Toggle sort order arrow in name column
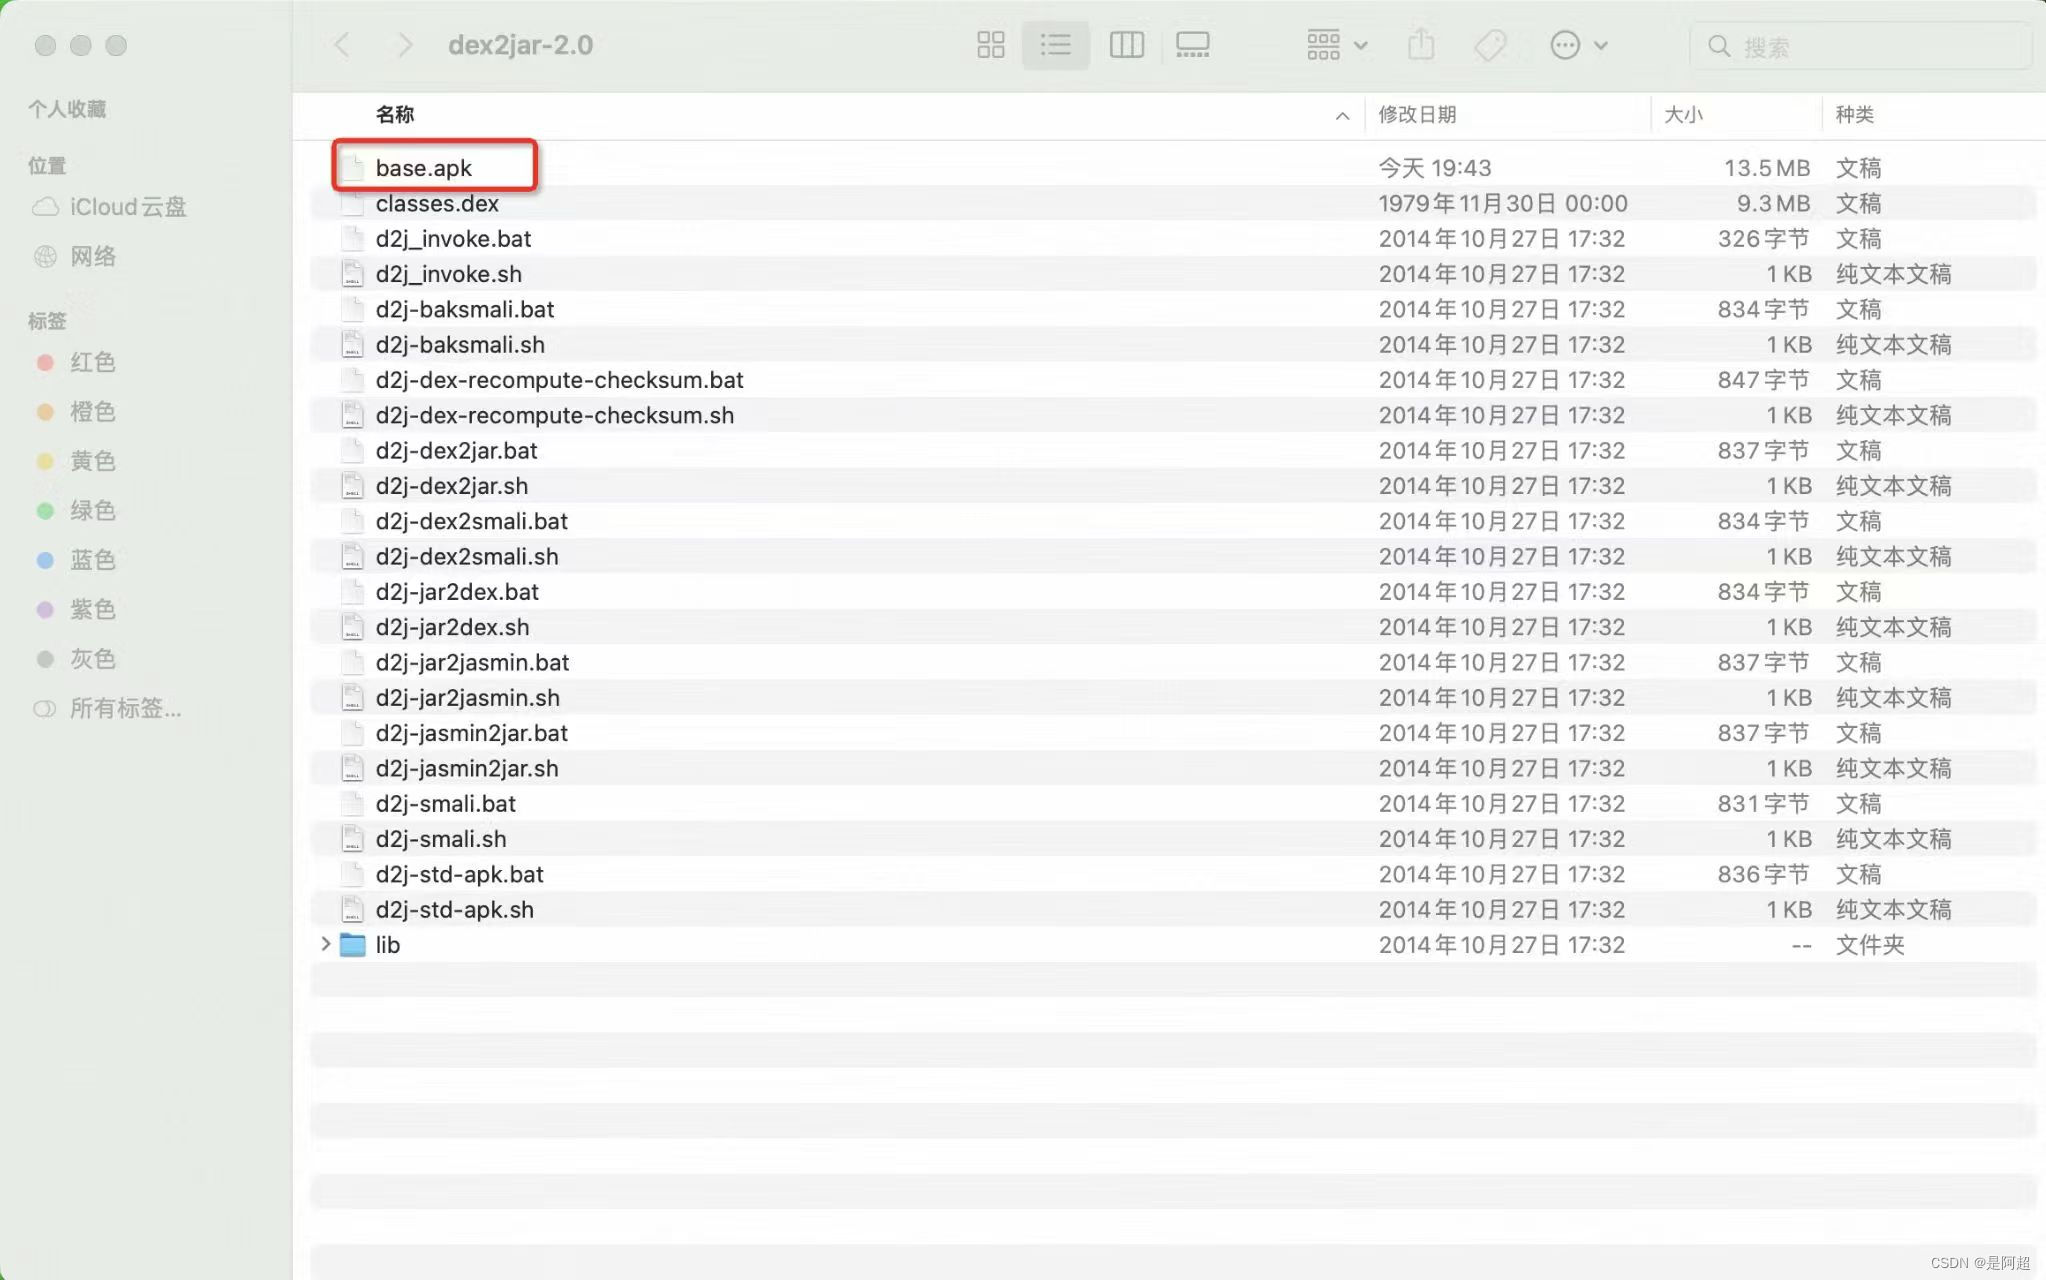 [1342, 116]
